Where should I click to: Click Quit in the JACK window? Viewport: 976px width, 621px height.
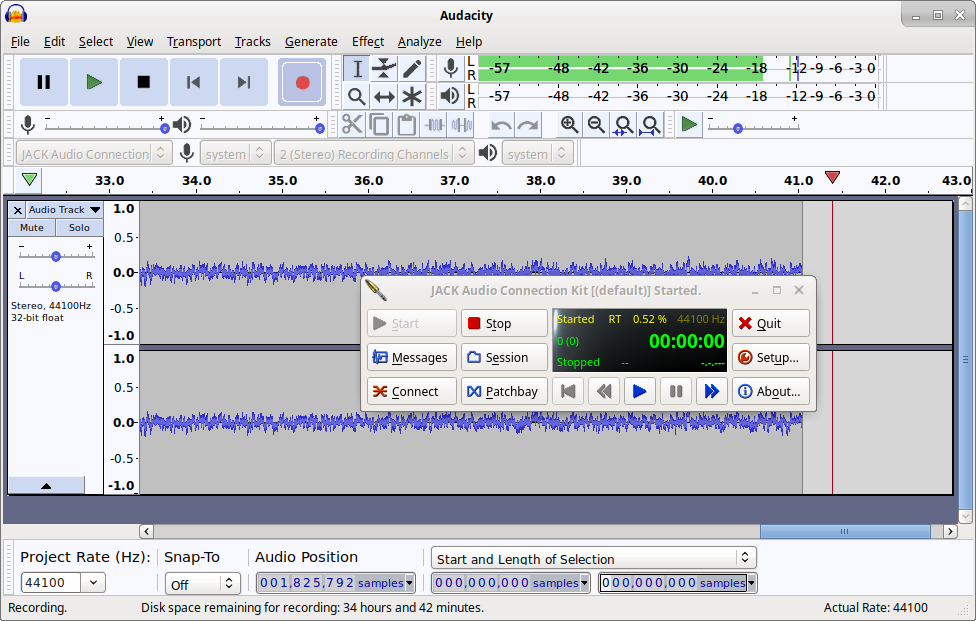(771, 323)
